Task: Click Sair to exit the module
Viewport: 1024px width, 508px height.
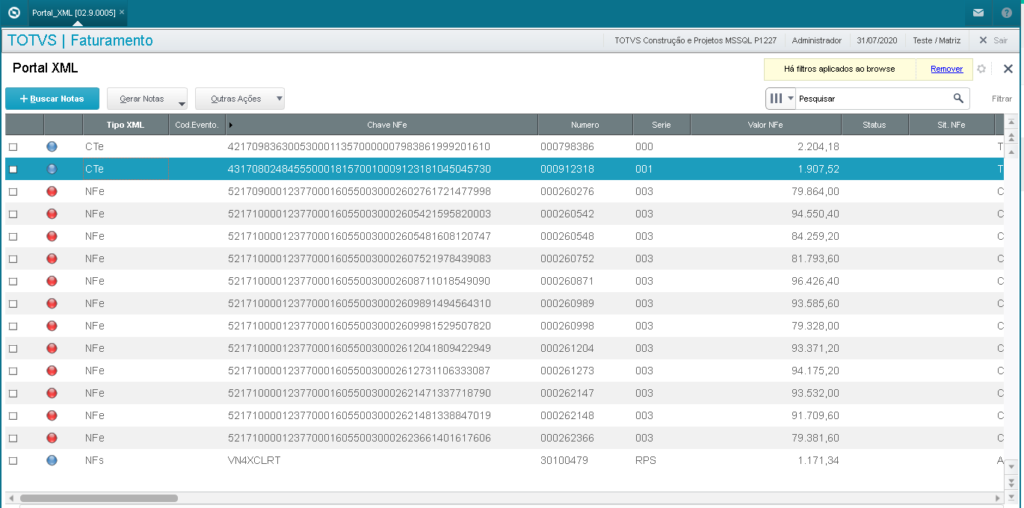Action: tap(993, 40)
